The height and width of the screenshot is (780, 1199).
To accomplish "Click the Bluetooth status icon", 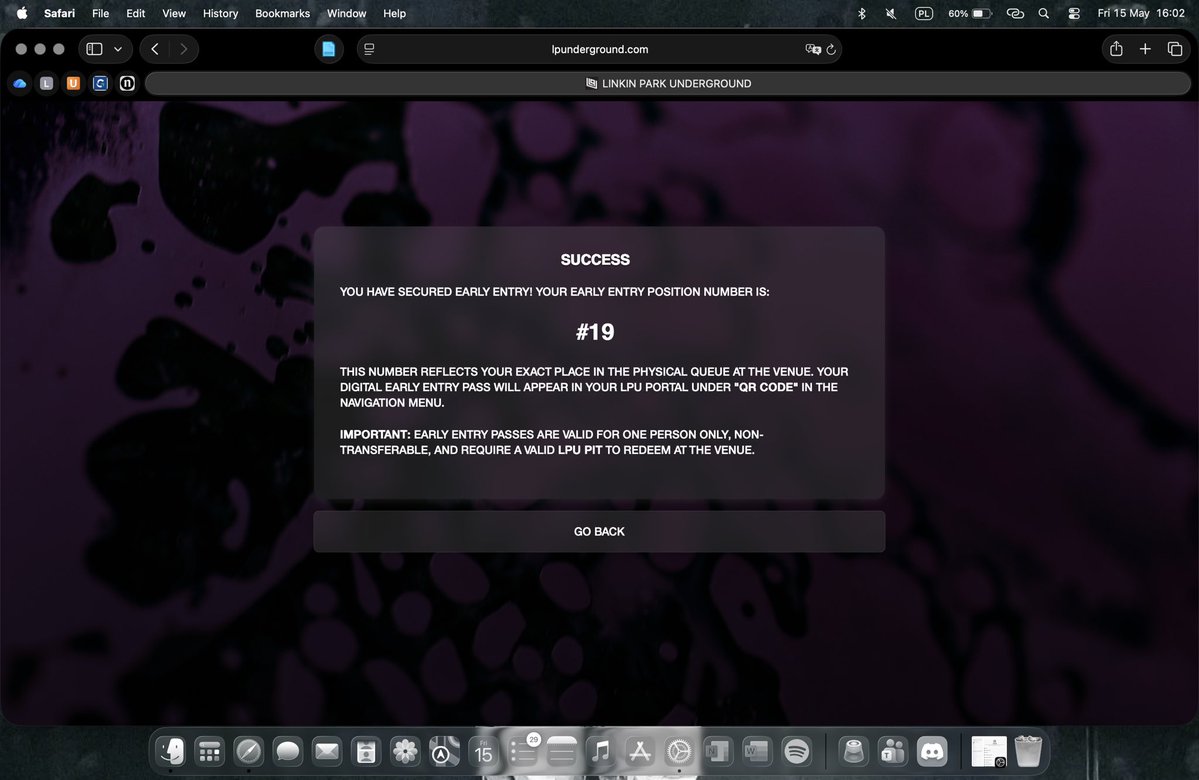I will point(862,13).
